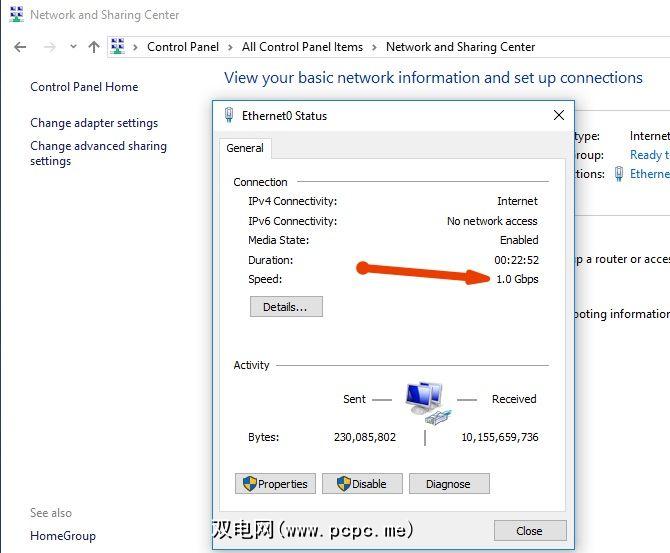Screen dimensions: 670x553
Task: Select All Control Panel Items breadcrumb
Action: 302,47
